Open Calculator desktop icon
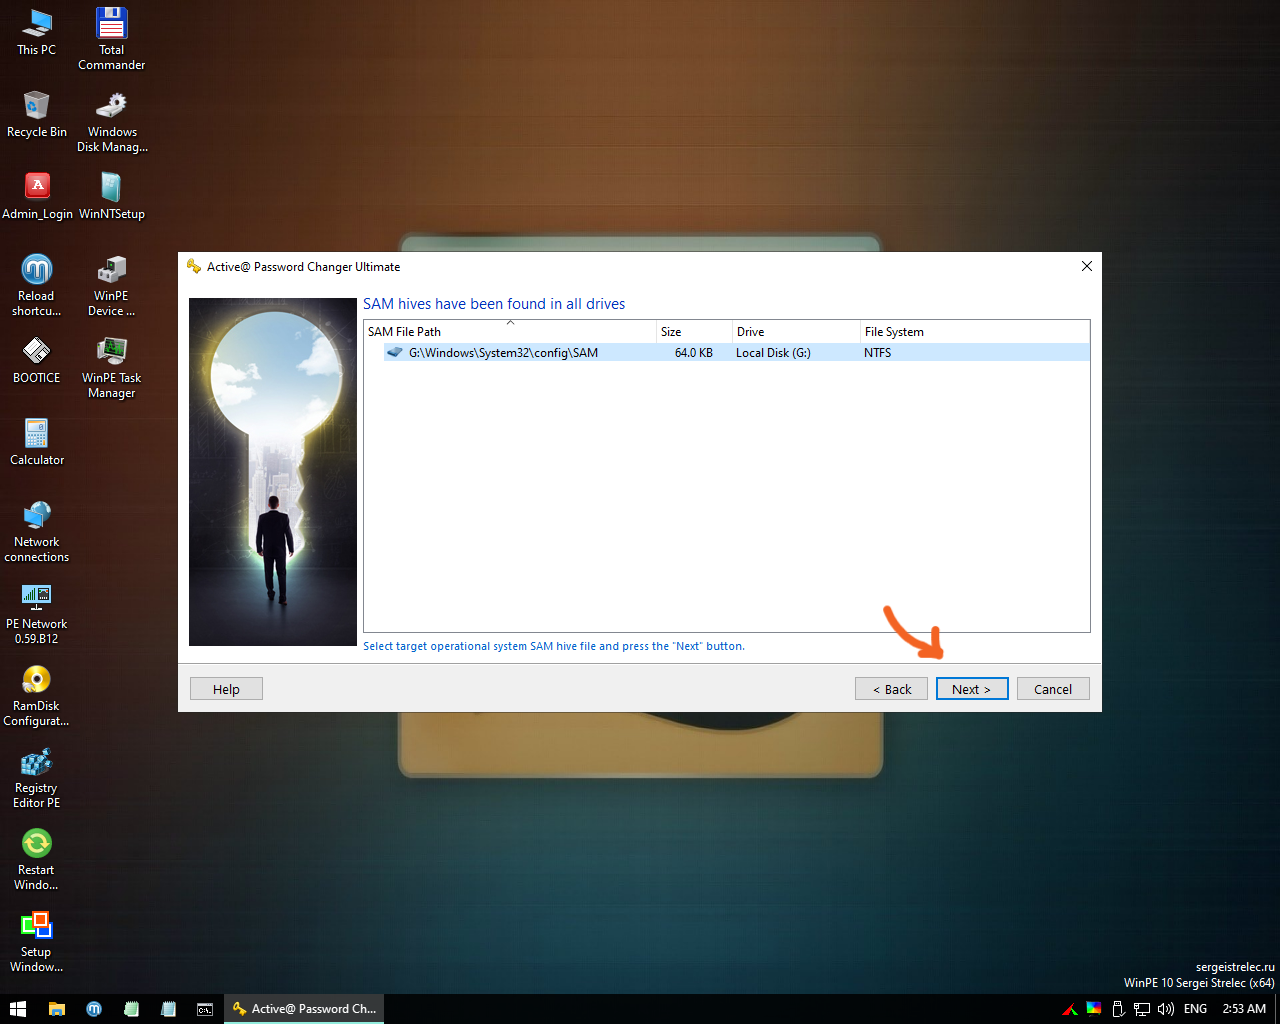 click(37, 442)
